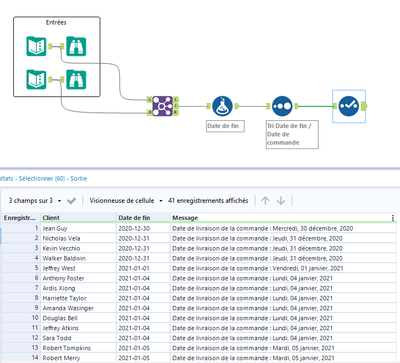
Task: Select row number 10 header
Action: (21, 318)
